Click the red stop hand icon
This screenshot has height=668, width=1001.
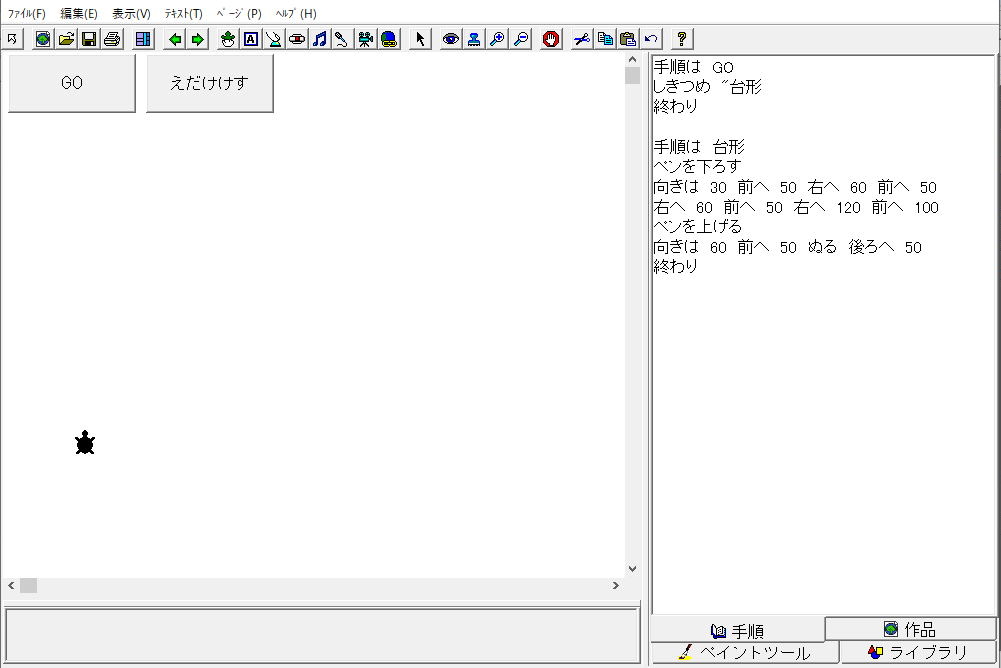coord(550,39)
